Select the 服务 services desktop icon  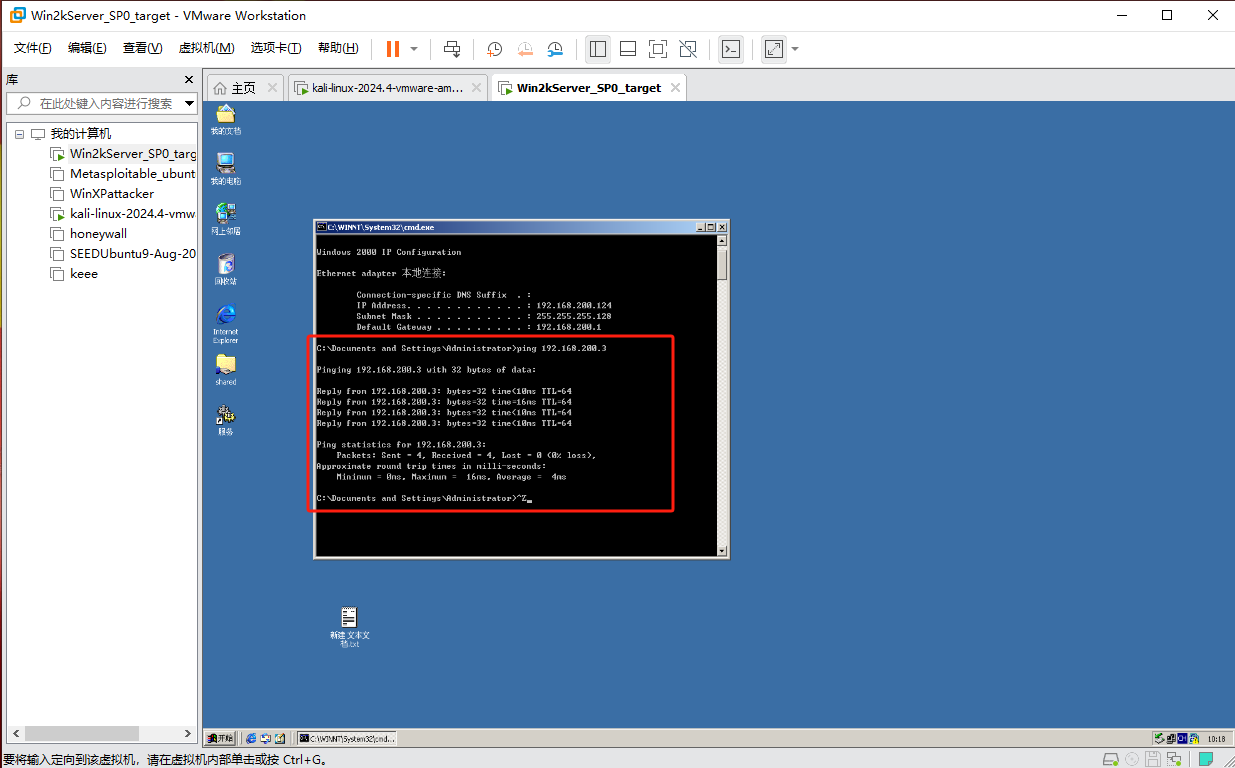[x=226, y=420]
